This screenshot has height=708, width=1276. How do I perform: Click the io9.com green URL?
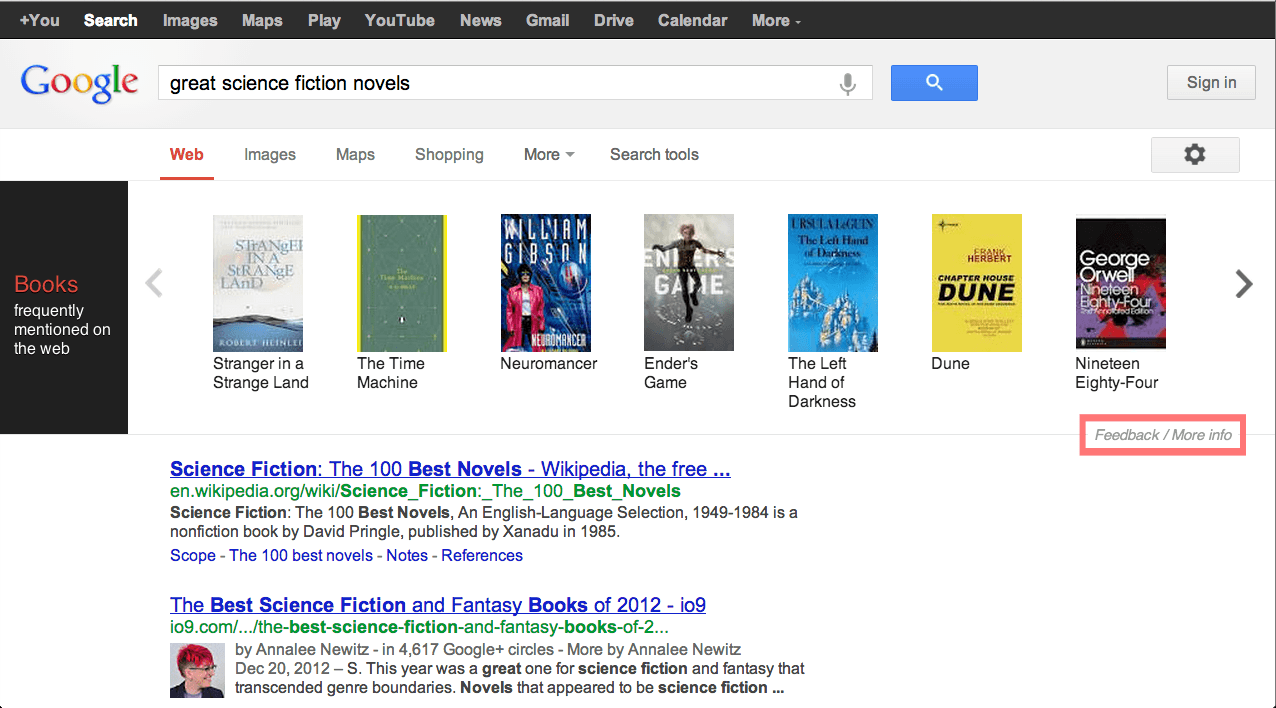420,628
